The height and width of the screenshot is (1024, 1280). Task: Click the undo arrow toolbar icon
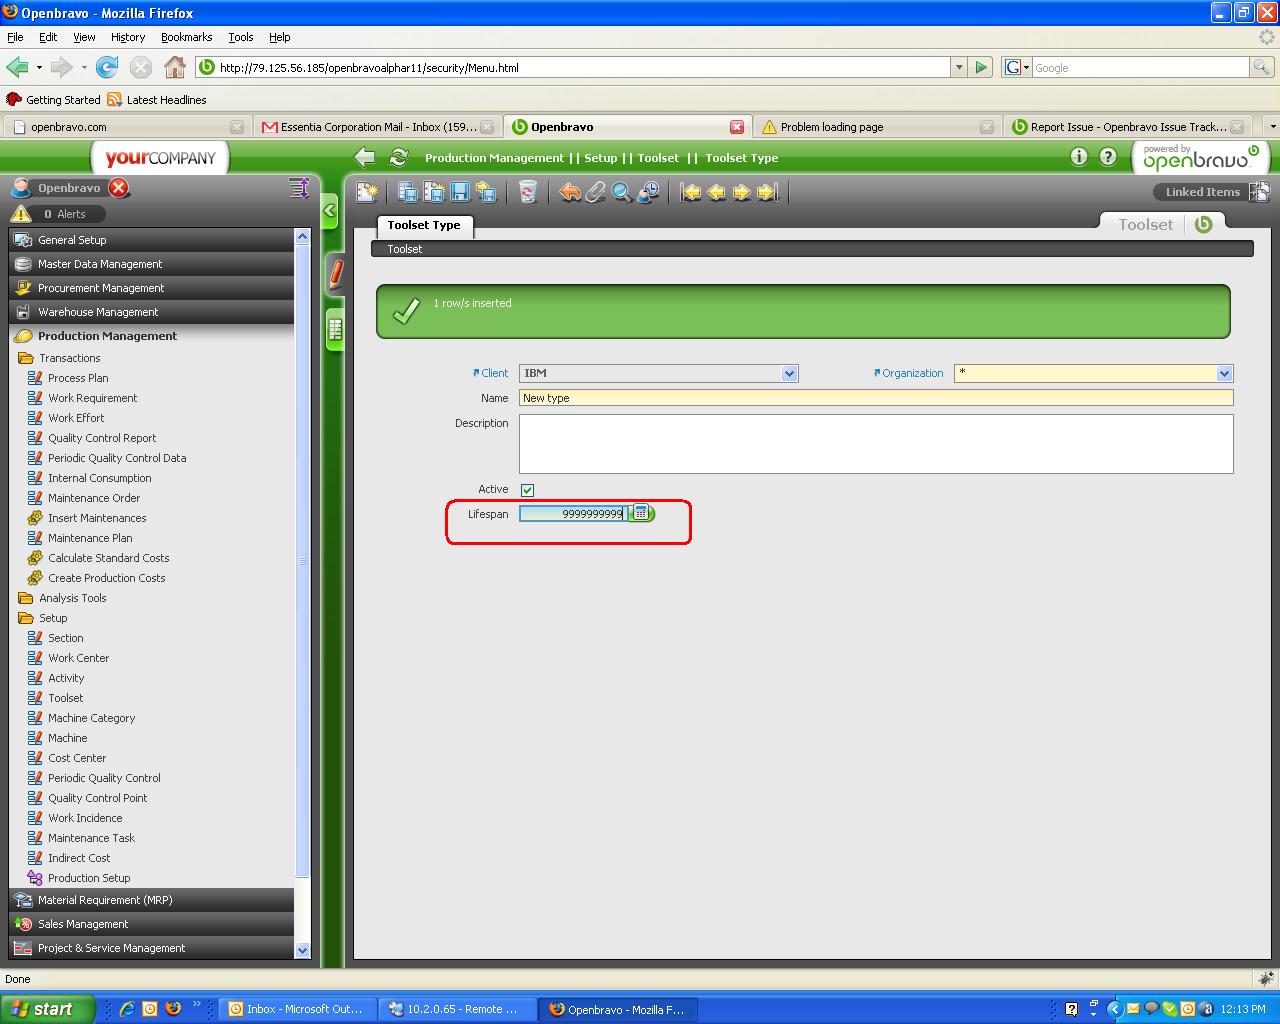pyautogui.click(x=570, y=191)
